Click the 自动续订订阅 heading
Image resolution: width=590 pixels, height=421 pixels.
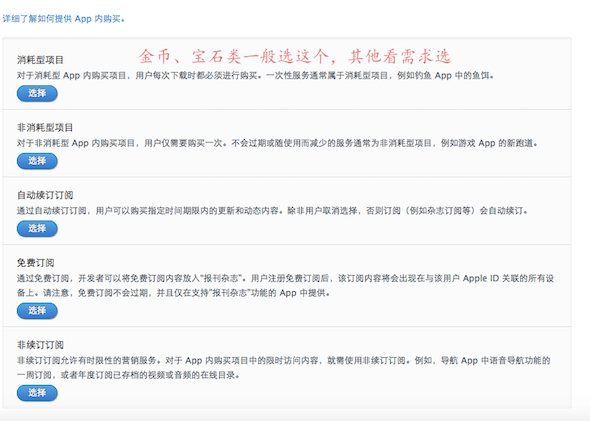45,195
